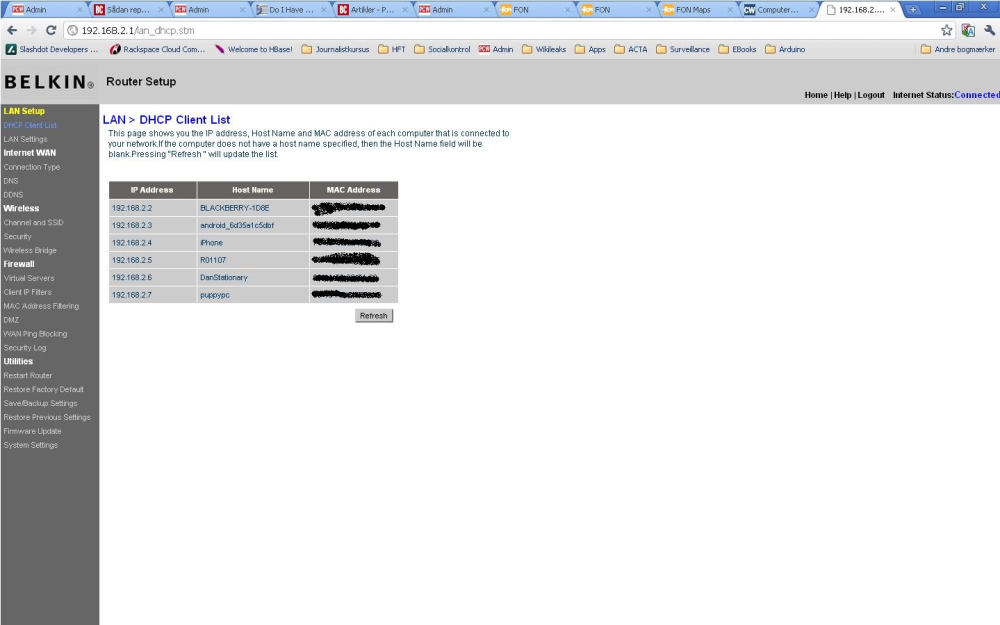Open the Firmware Update page
Viewport: 1000px width, 625px height.
coord(33,431)
